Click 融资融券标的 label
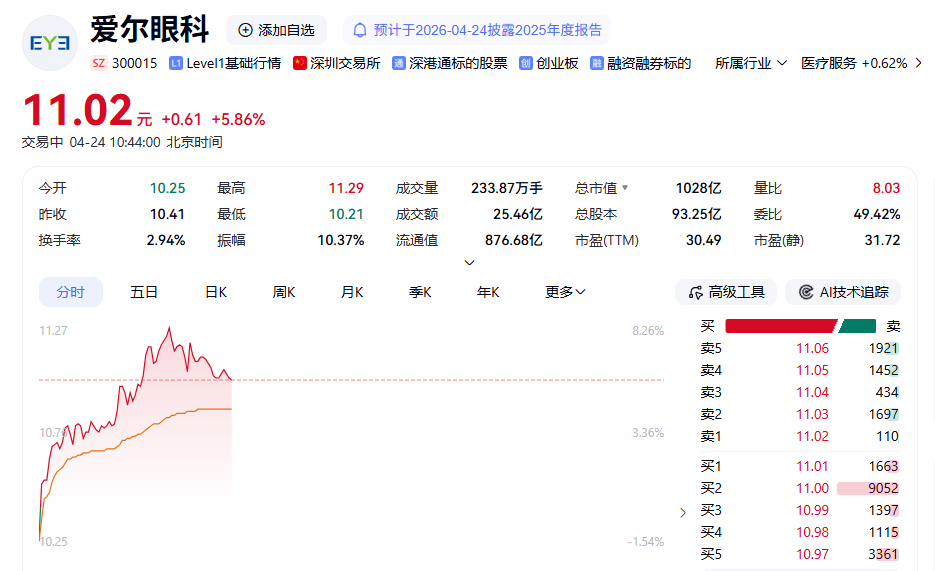 [649, 63]
